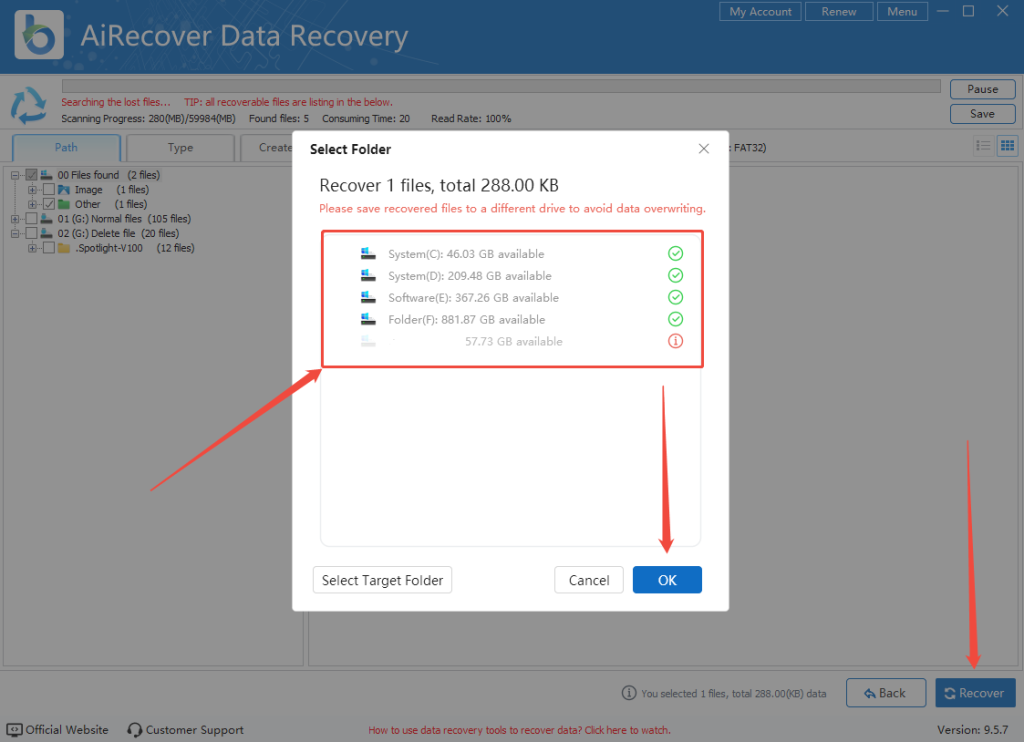Viewport: 1024px width, 742px height.
Task: Uncheck the Other folder checkbox
Action: click(x=51, y=204)
